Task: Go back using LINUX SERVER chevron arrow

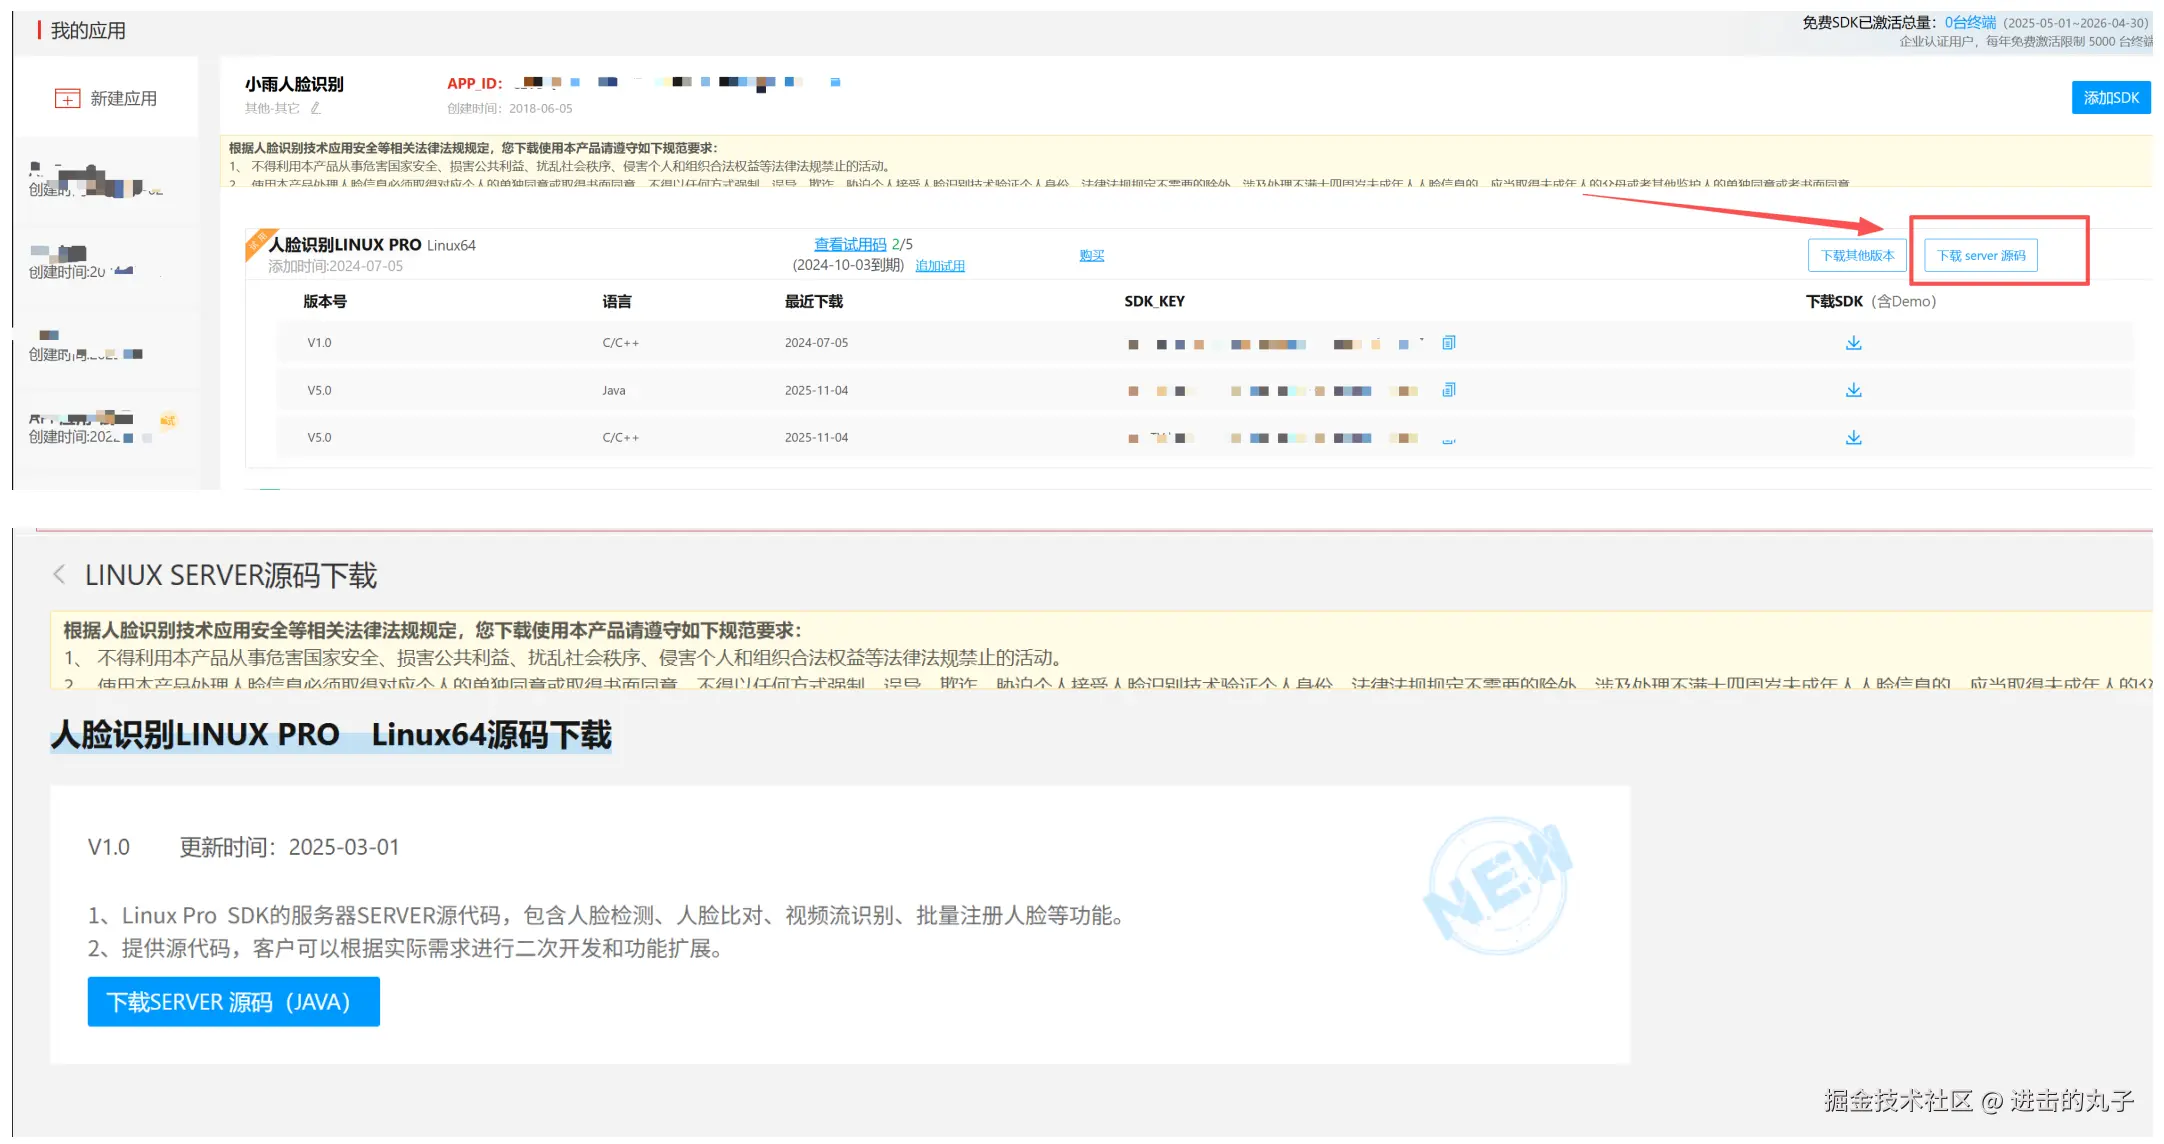Action: tap(59, 574)
